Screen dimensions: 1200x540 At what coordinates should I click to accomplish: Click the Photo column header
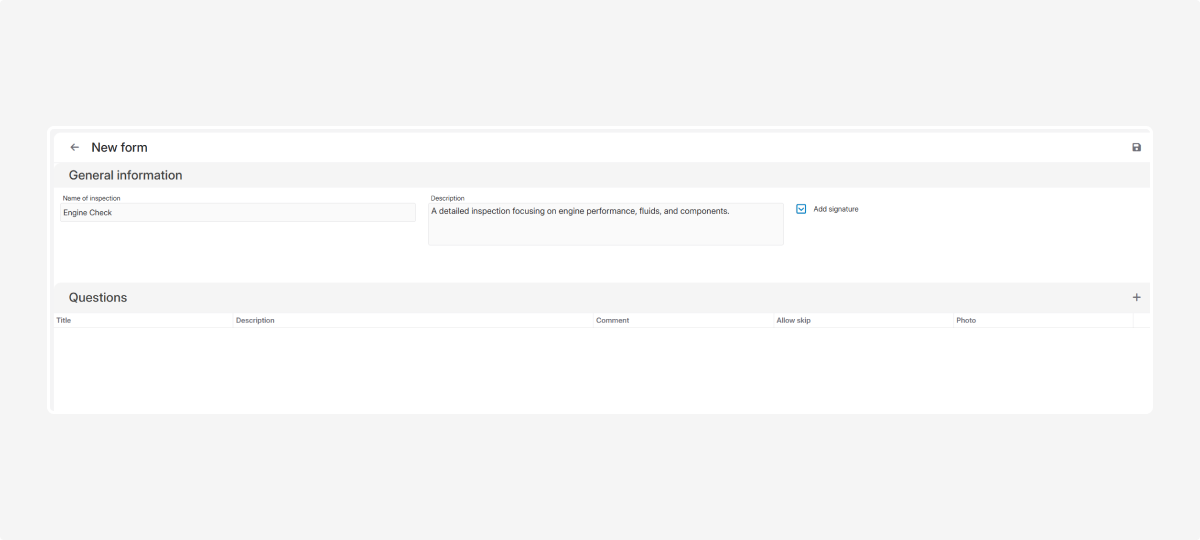click(966, 320)
